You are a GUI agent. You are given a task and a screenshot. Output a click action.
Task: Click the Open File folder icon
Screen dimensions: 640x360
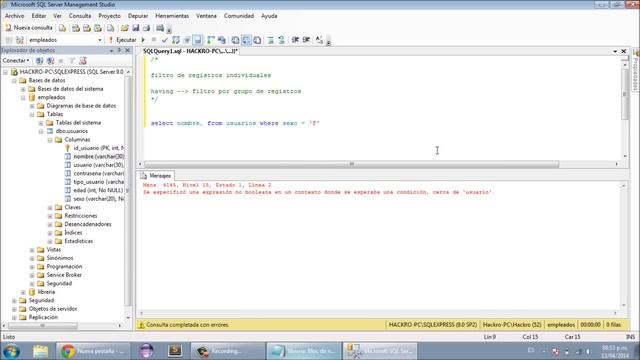(x=124, y=28)
